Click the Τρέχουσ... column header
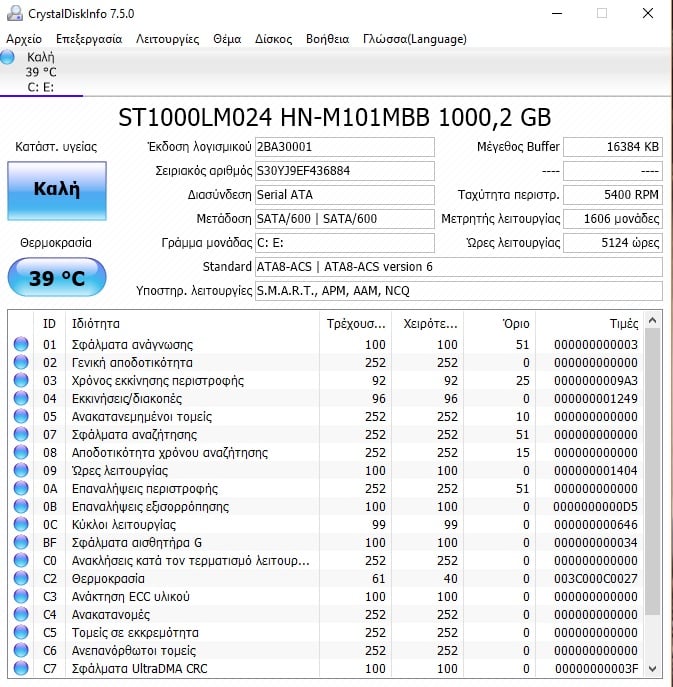The image size is (673, 687). 355,324
